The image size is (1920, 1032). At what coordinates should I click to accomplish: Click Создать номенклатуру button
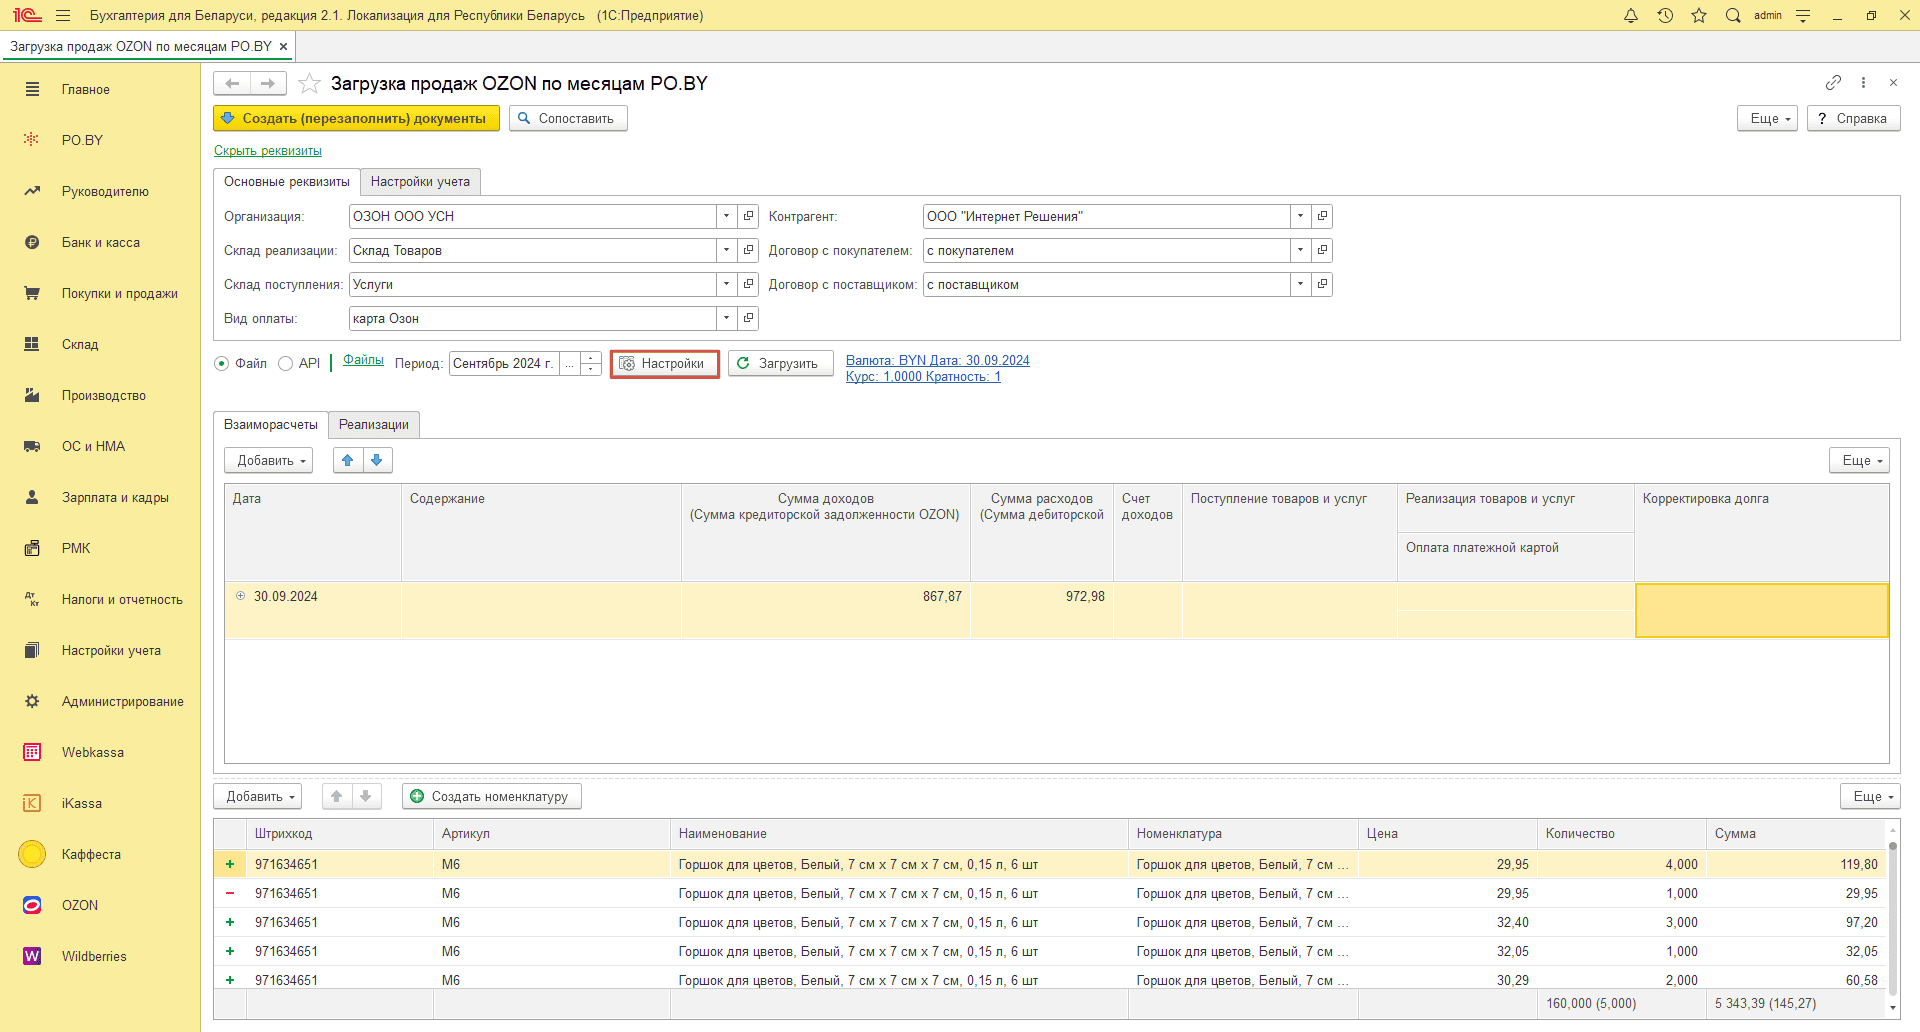(x=492, y=796)
